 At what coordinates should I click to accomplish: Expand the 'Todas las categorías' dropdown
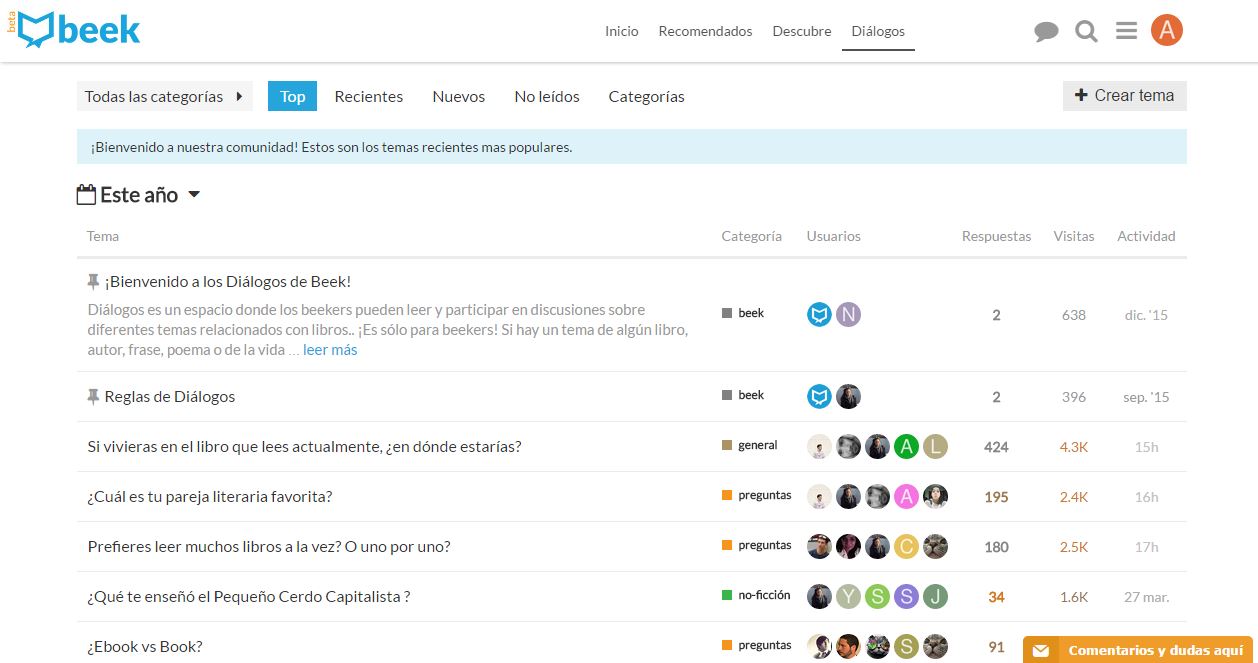click(164, 96)
